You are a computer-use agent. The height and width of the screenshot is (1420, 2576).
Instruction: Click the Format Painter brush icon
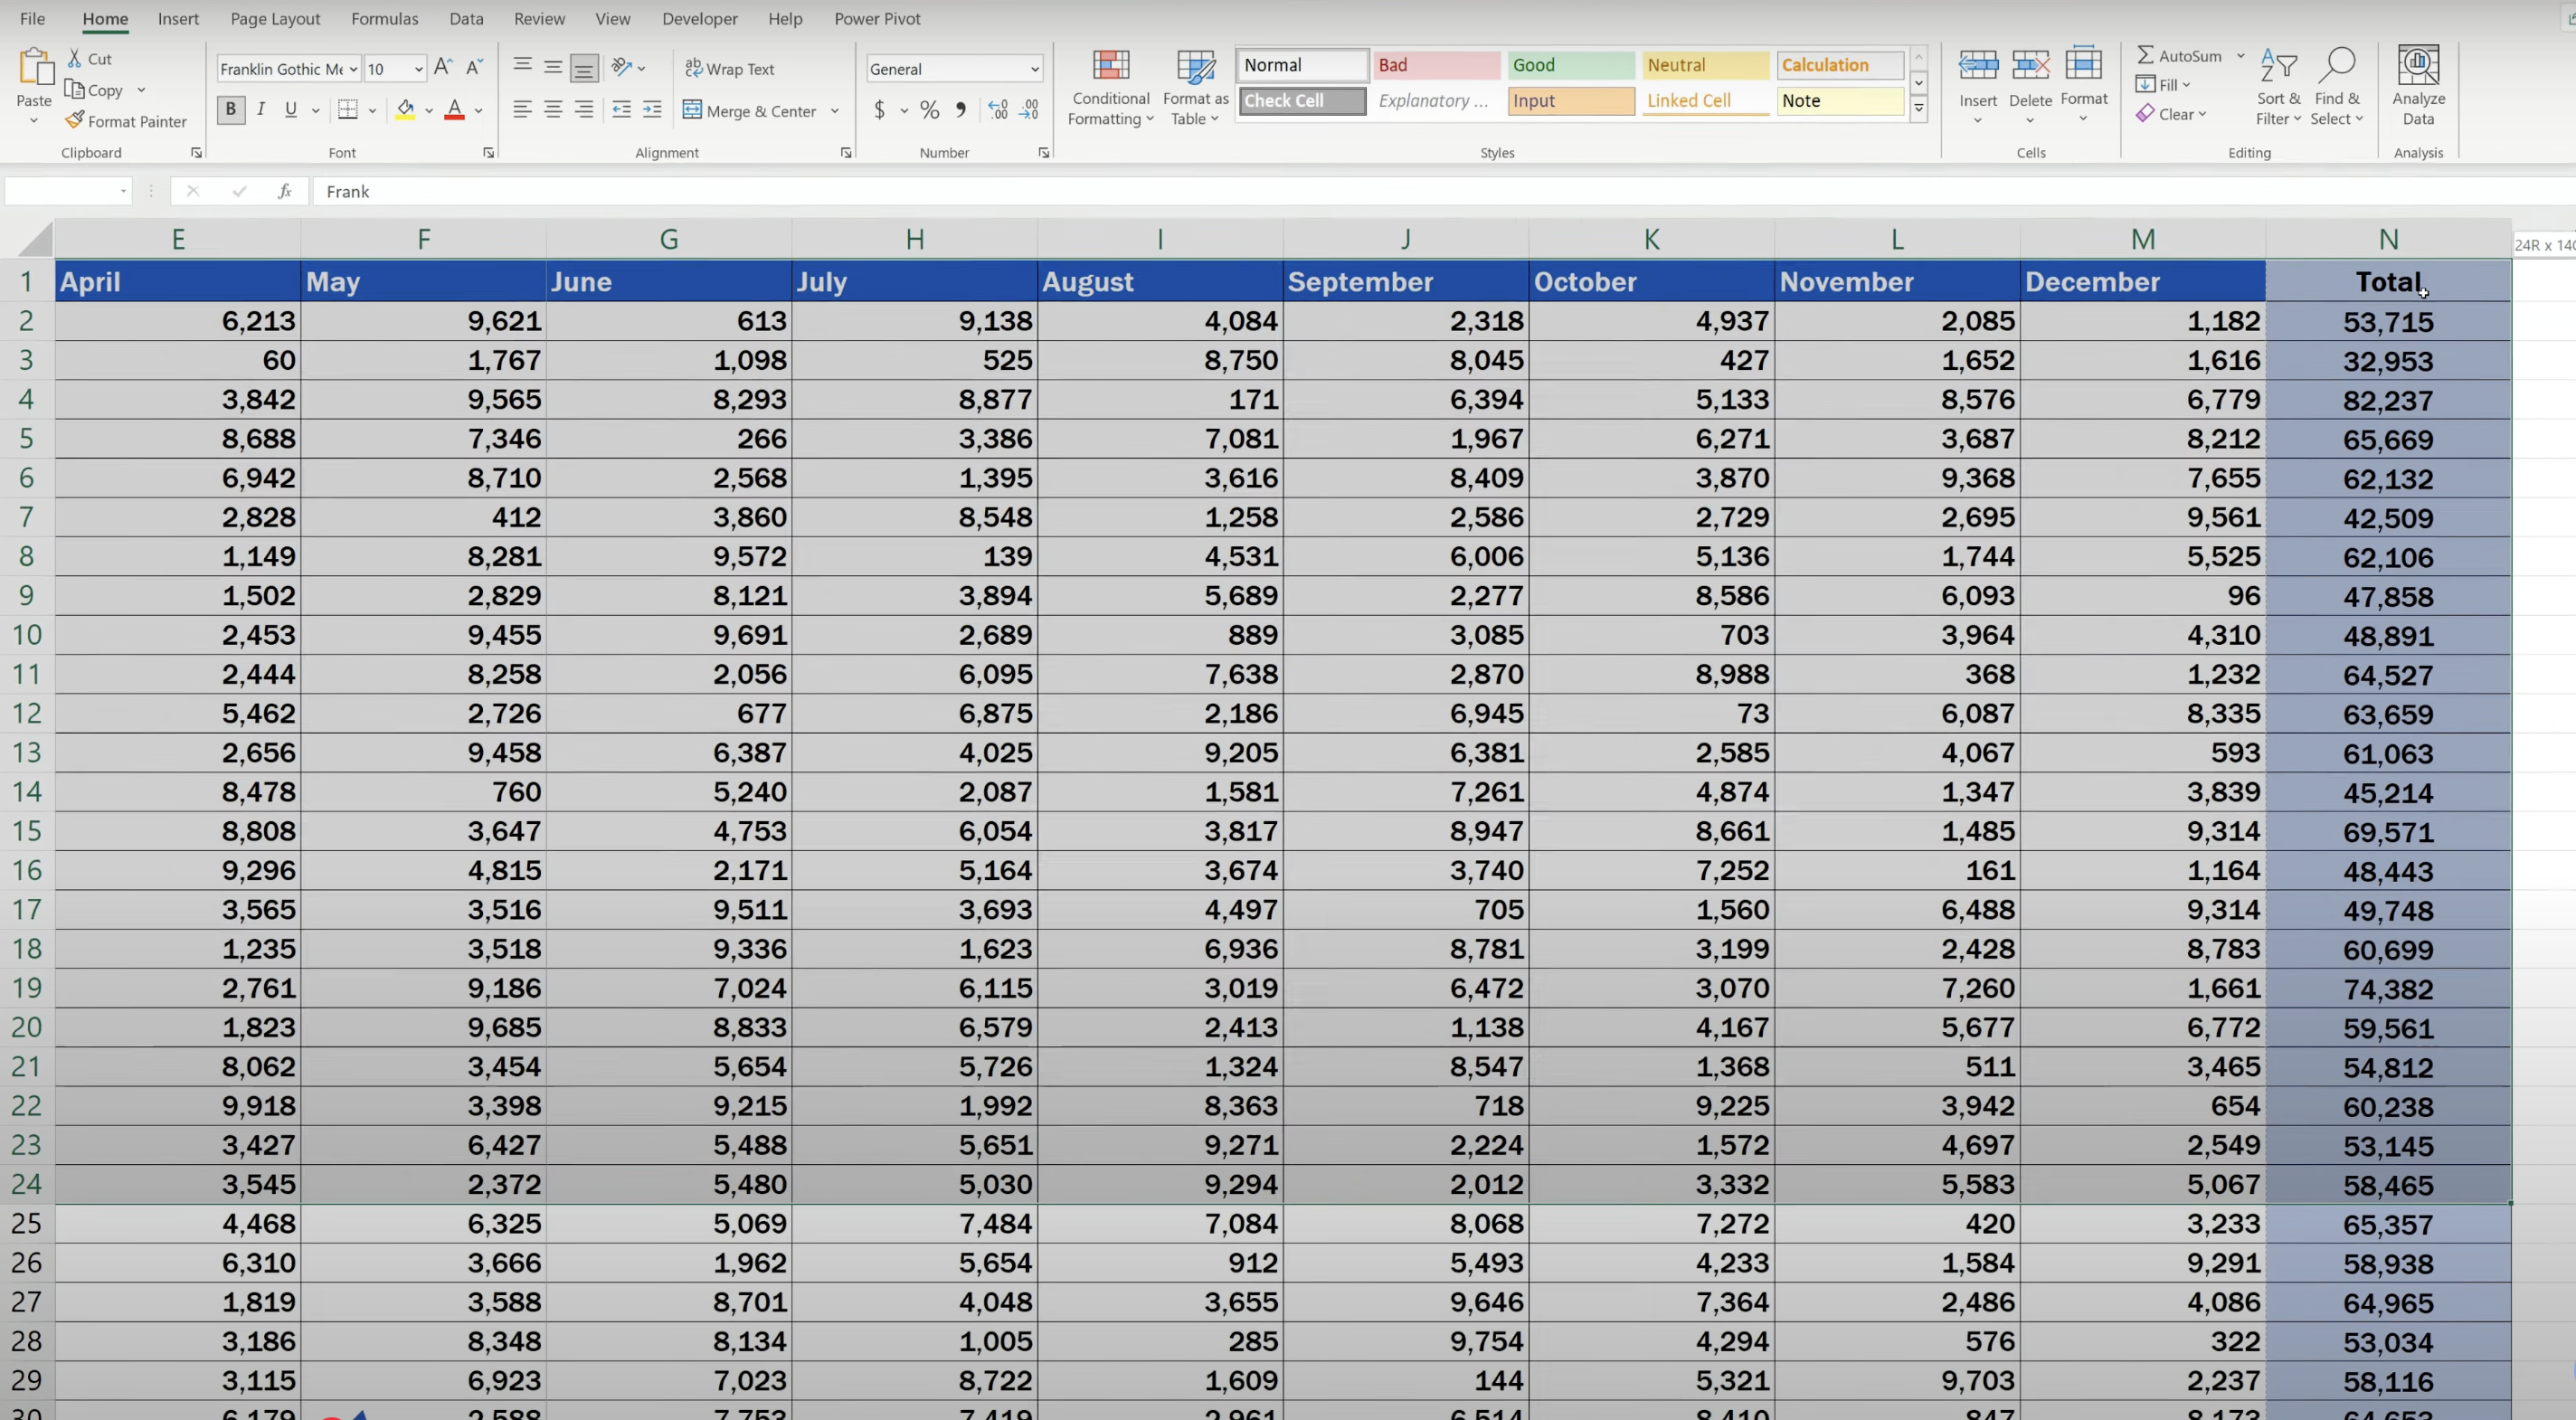pos(75,121)
